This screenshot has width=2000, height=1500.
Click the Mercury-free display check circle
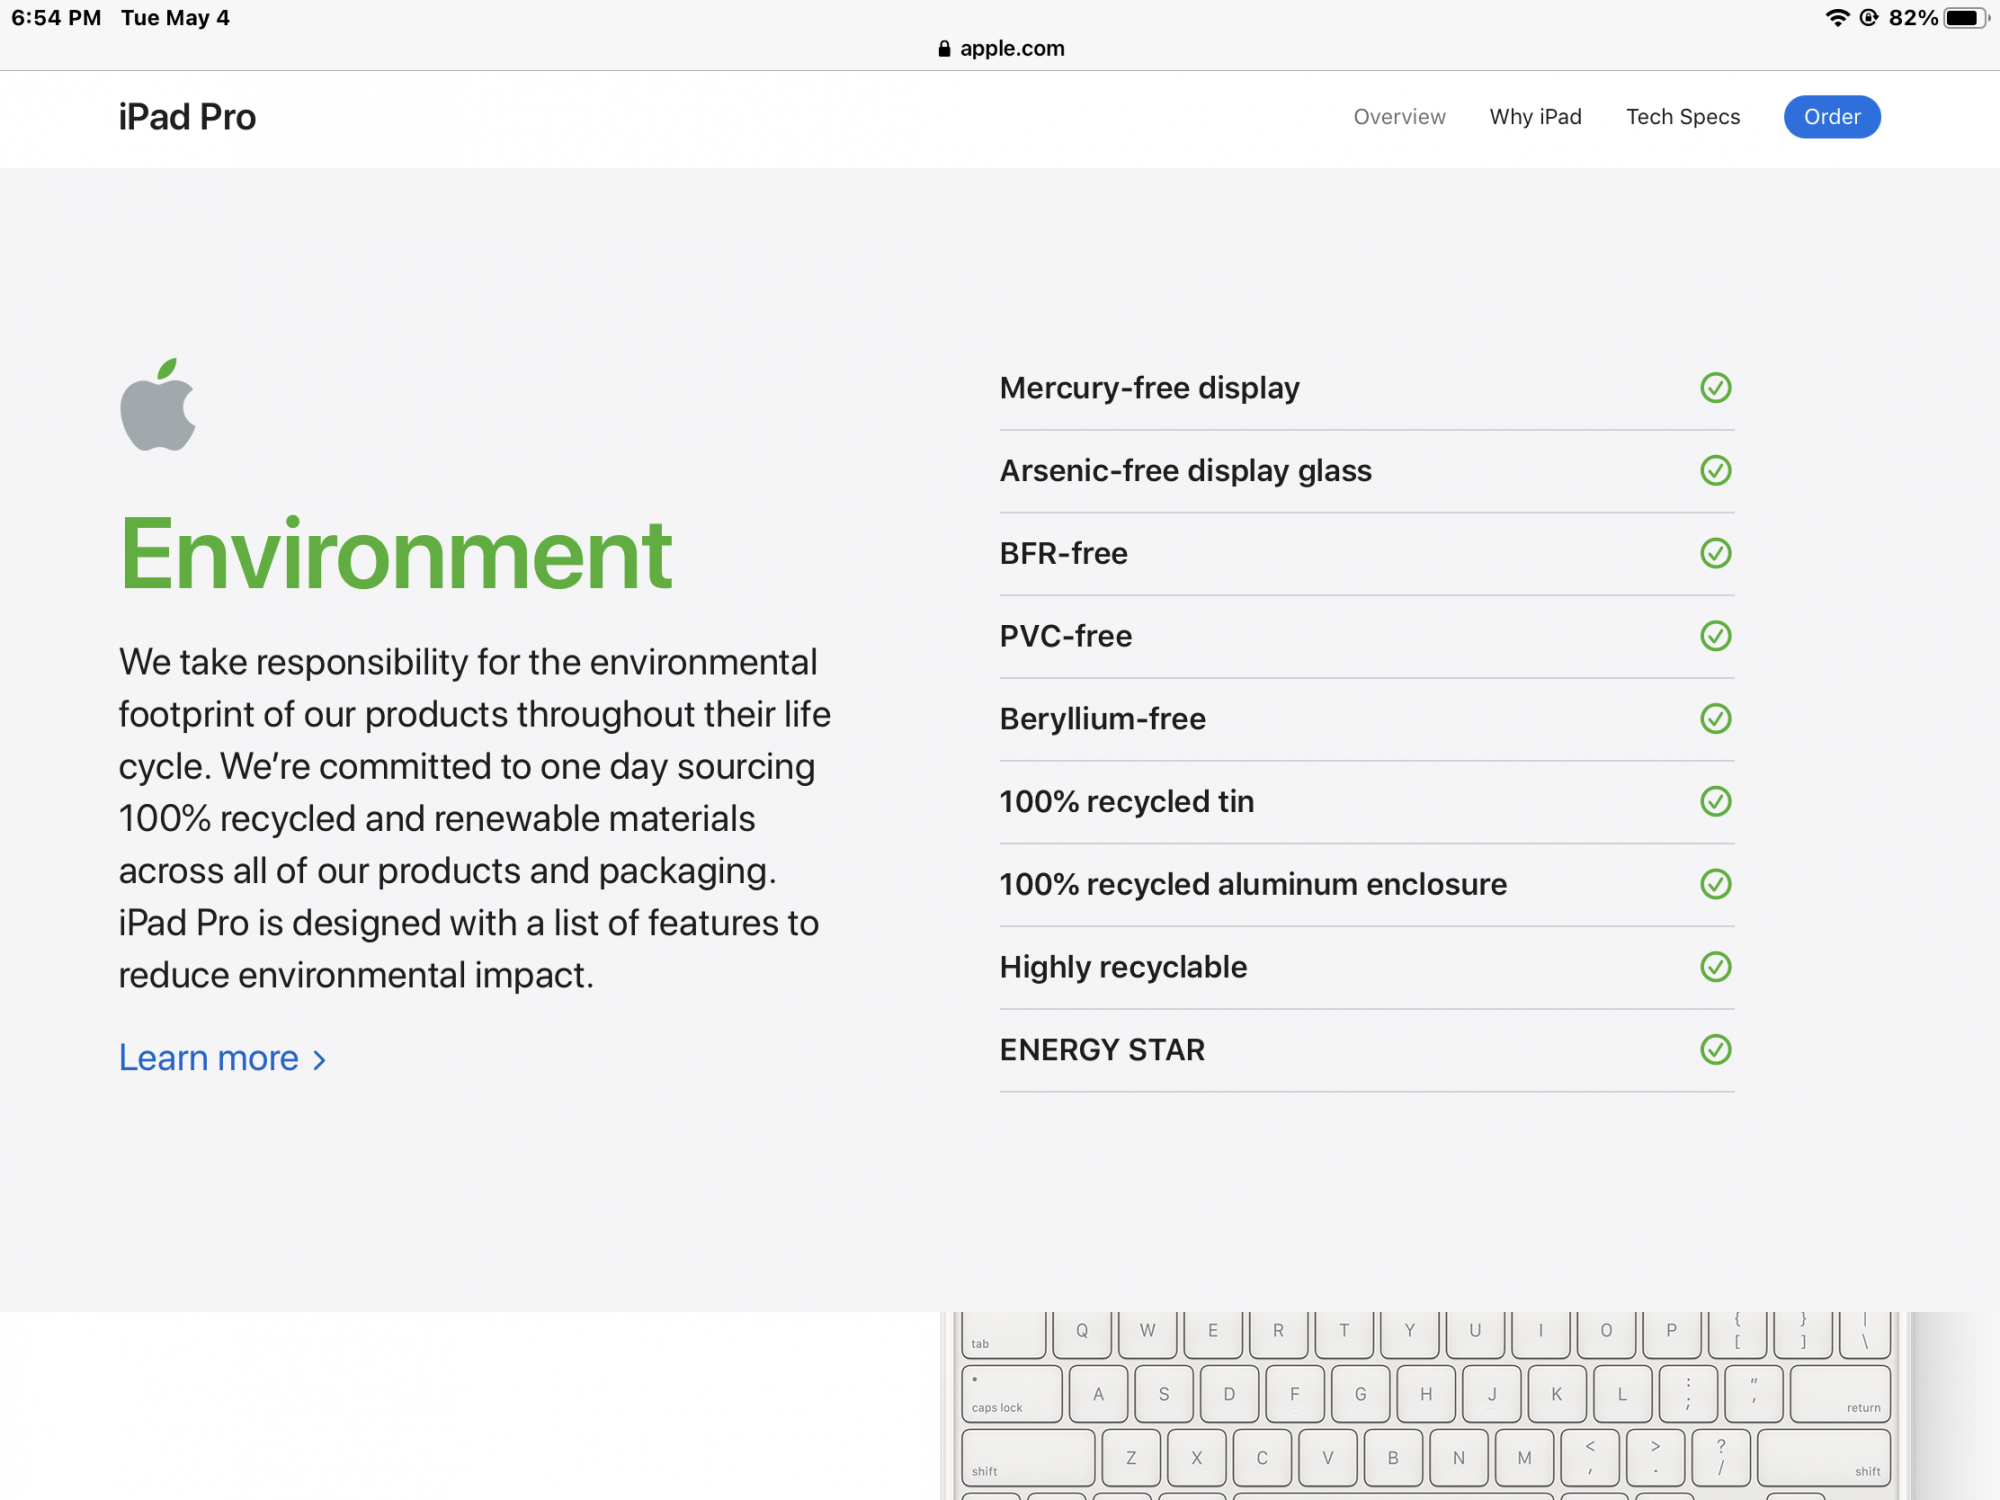coord(1715,388)
